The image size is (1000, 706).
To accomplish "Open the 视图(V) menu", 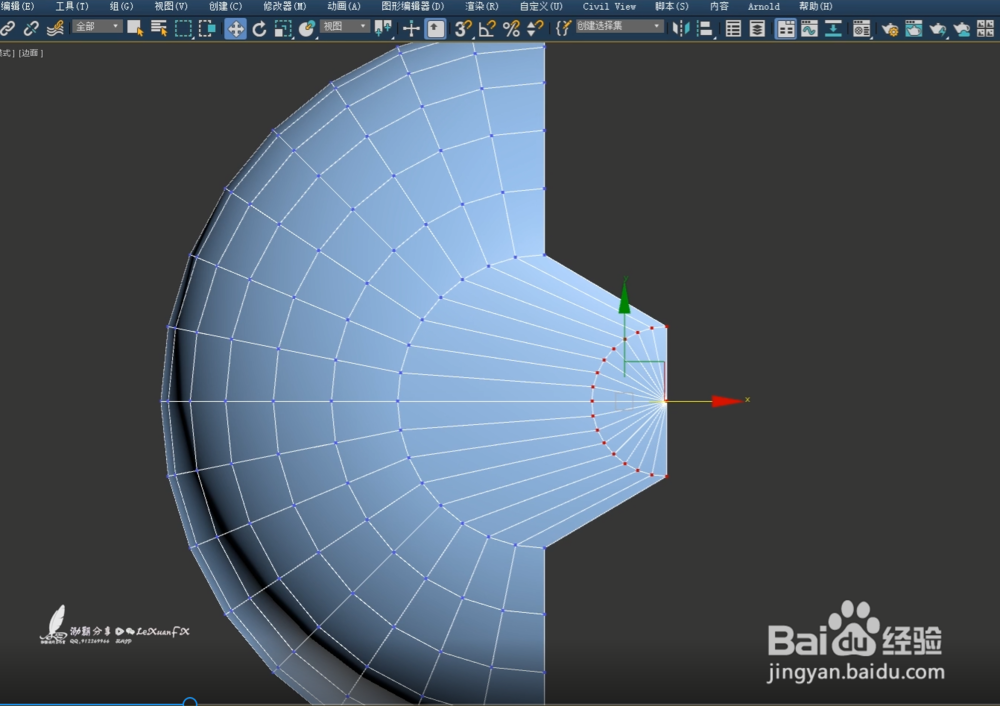I will point(171,6).
